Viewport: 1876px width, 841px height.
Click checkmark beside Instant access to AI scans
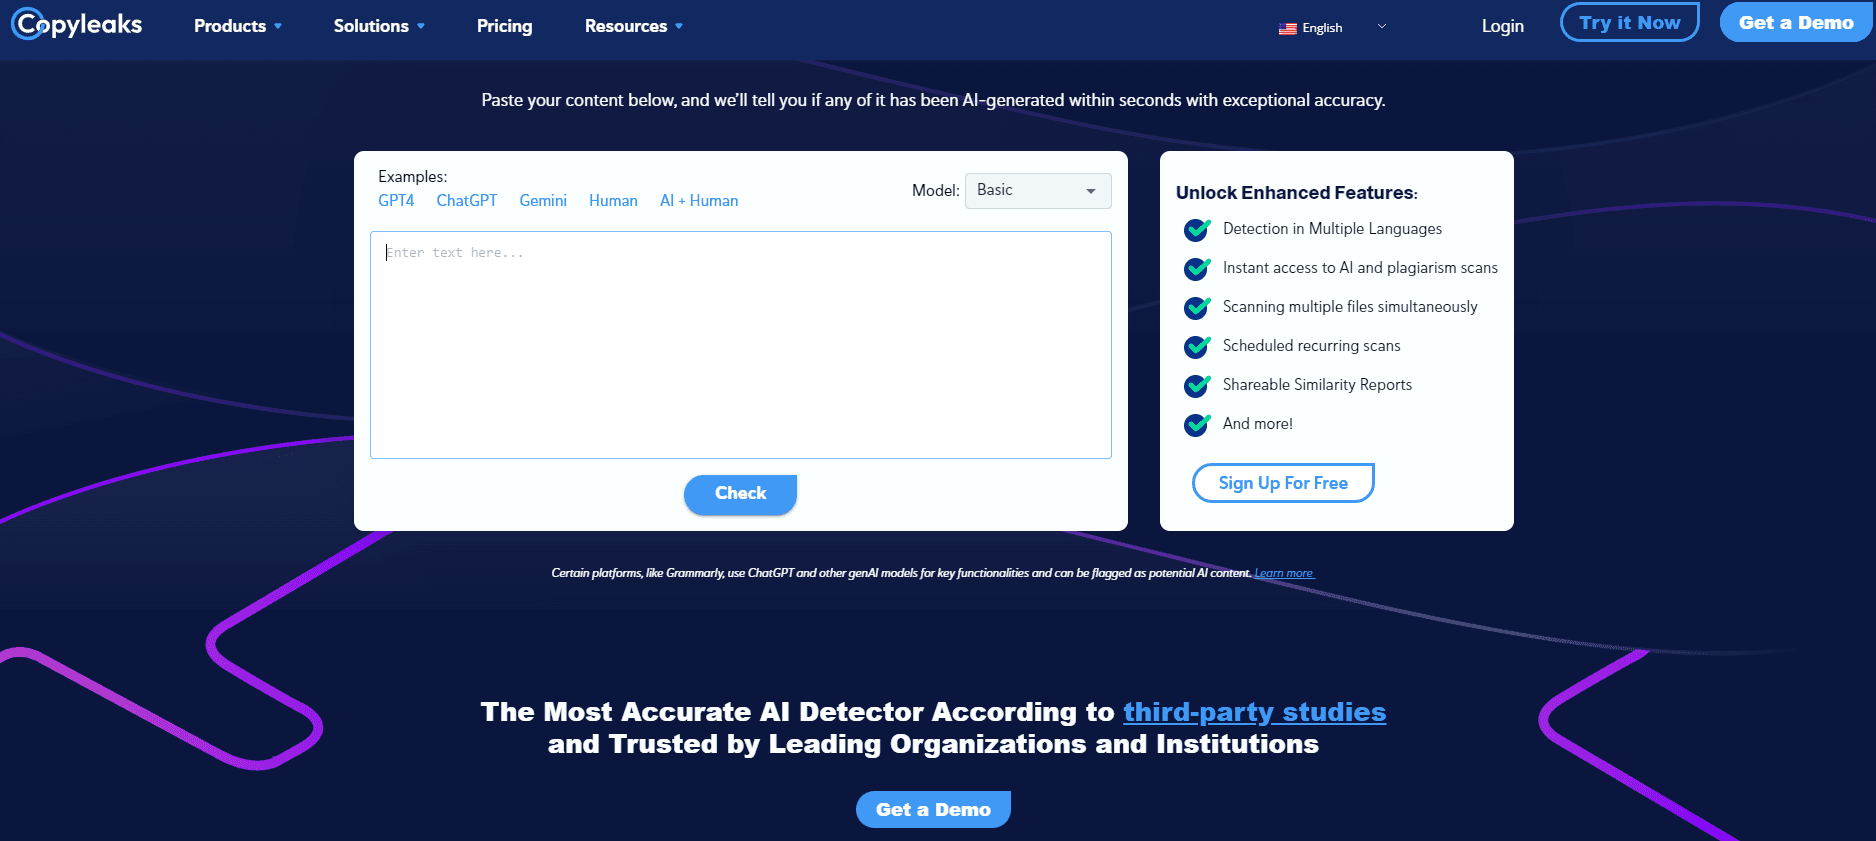click(1197, 269)
